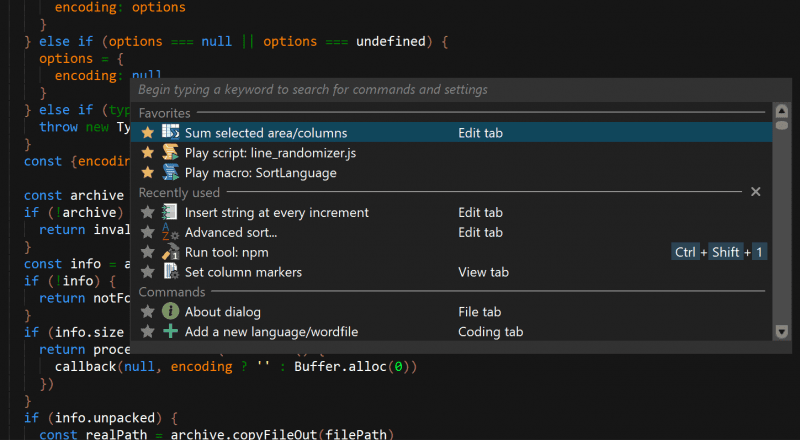The height and width of the screenshot is (440, 800).
Task: Click info.unpacked in the code editor
Action: [105, 418]
